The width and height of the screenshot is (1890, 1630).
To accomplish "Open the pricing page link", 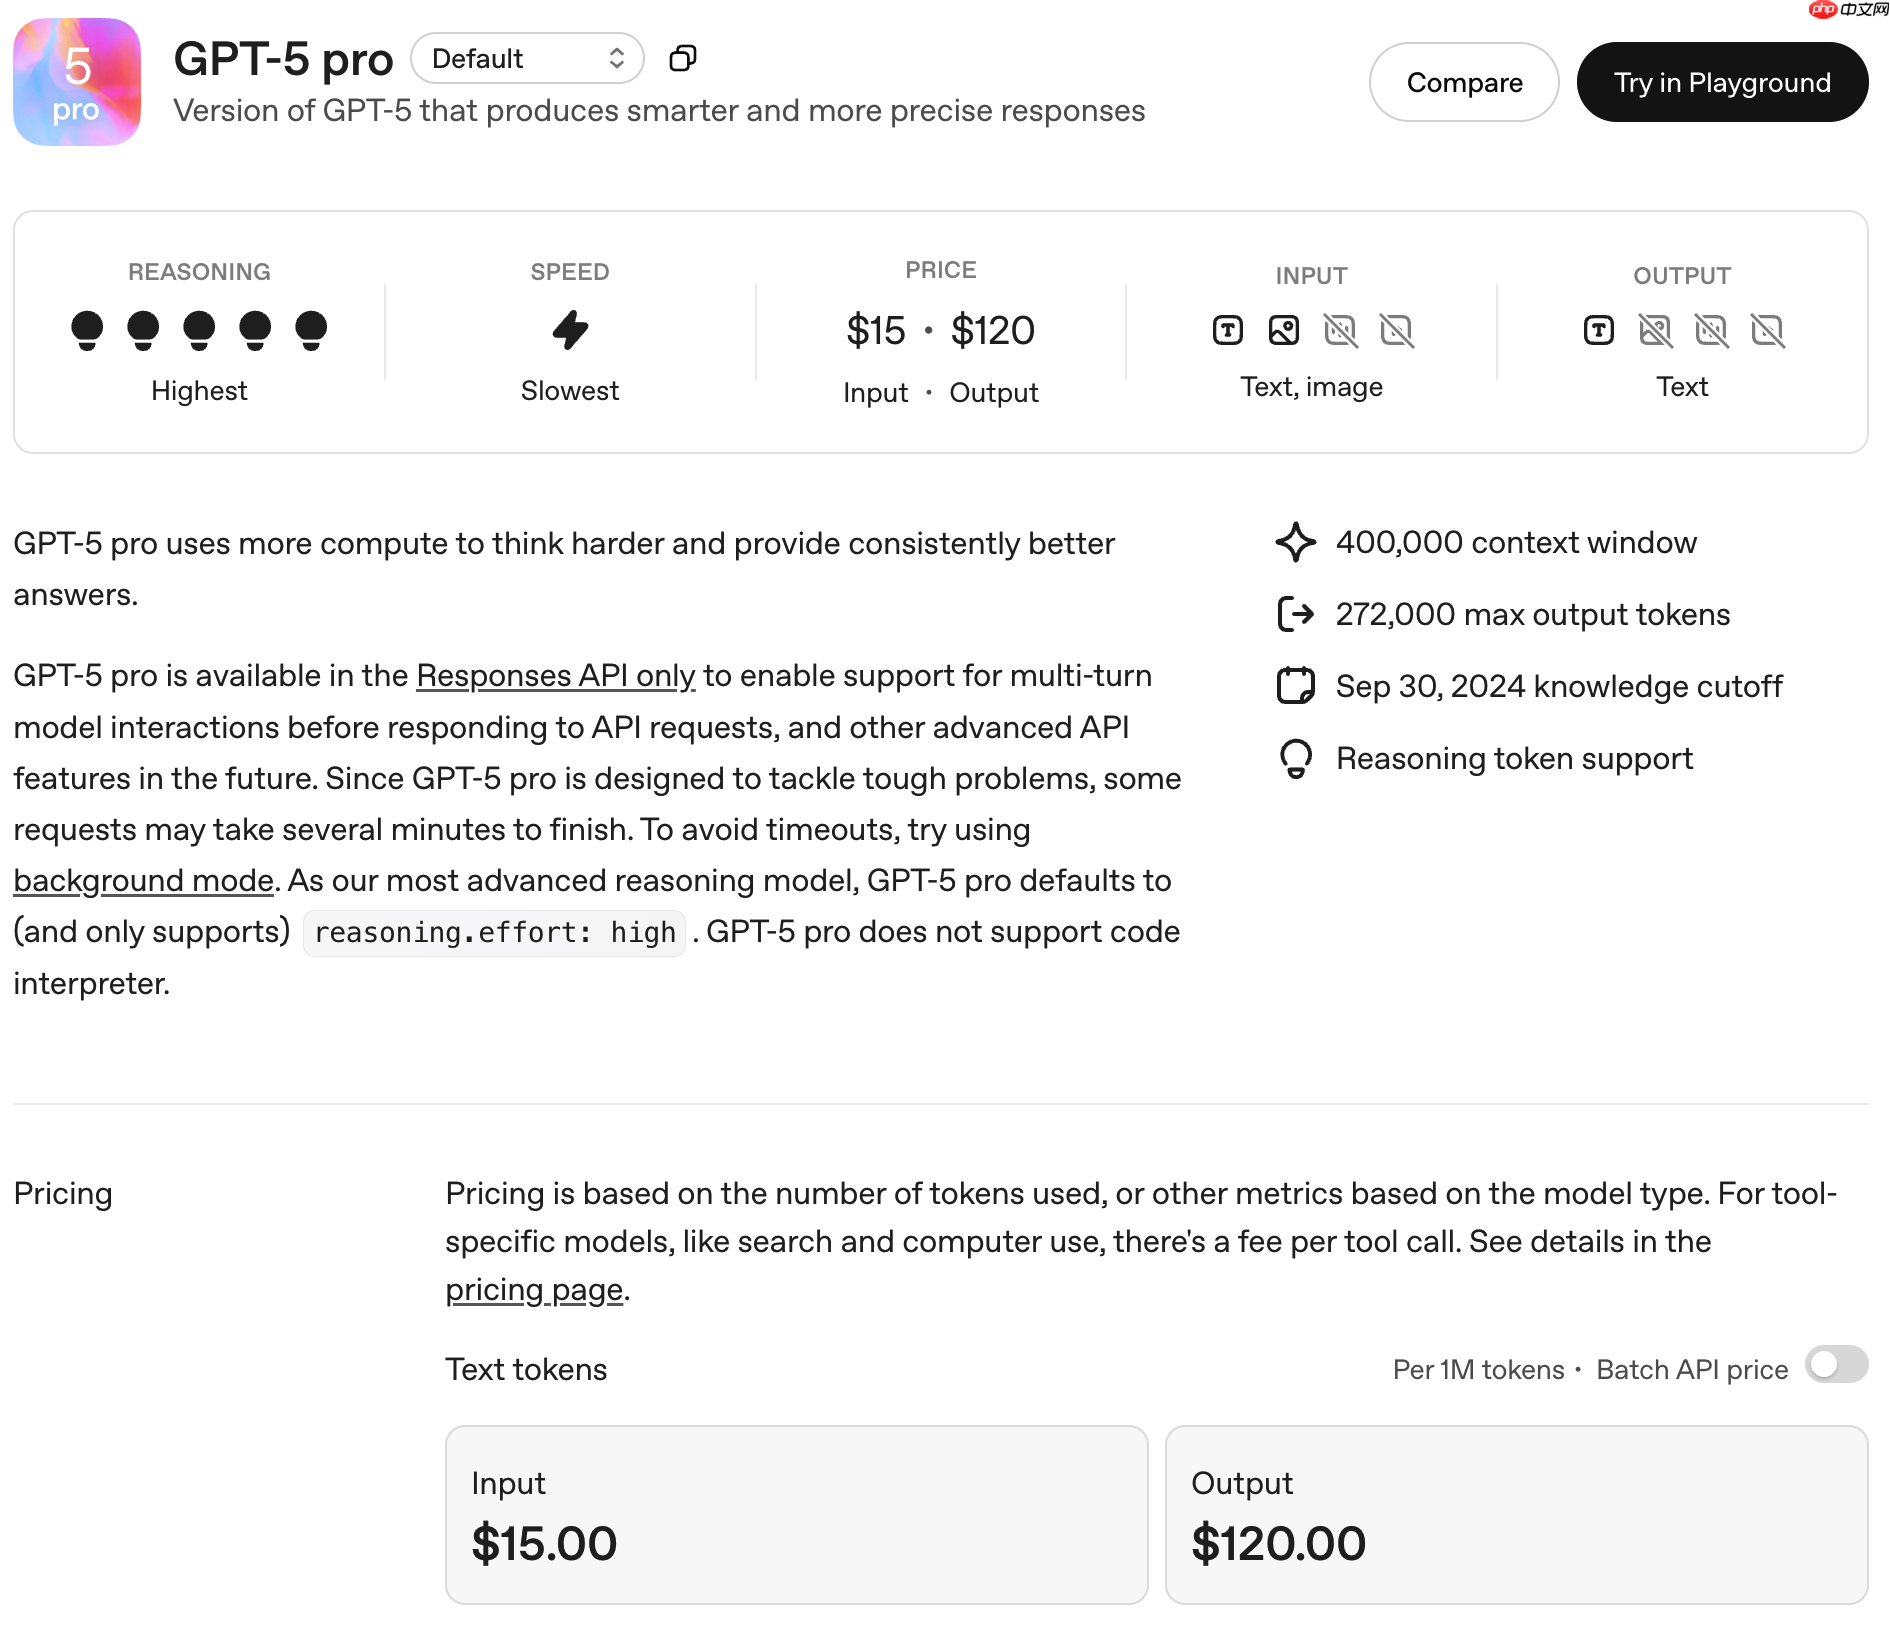I will tap(534, 1290).
